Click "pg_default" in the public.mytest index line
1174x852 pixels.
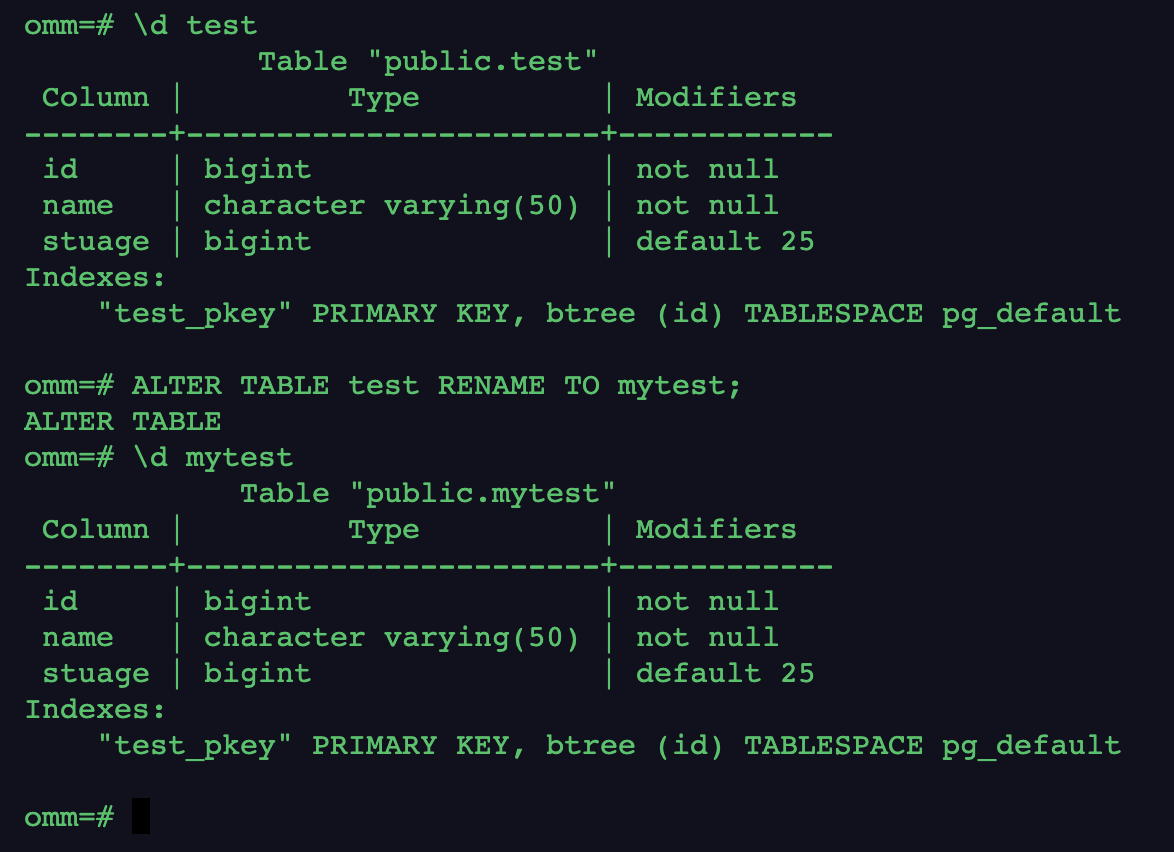click(x=1031, y=745)
